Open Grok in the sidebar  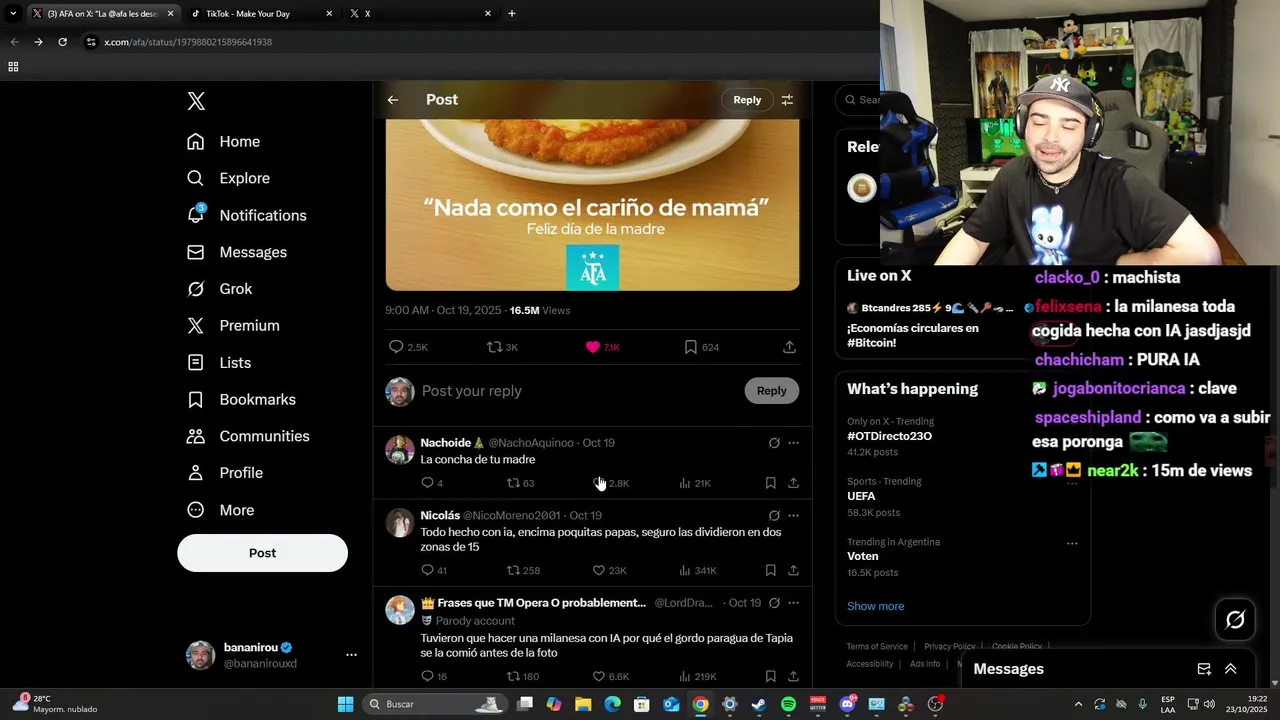(220, 289)
